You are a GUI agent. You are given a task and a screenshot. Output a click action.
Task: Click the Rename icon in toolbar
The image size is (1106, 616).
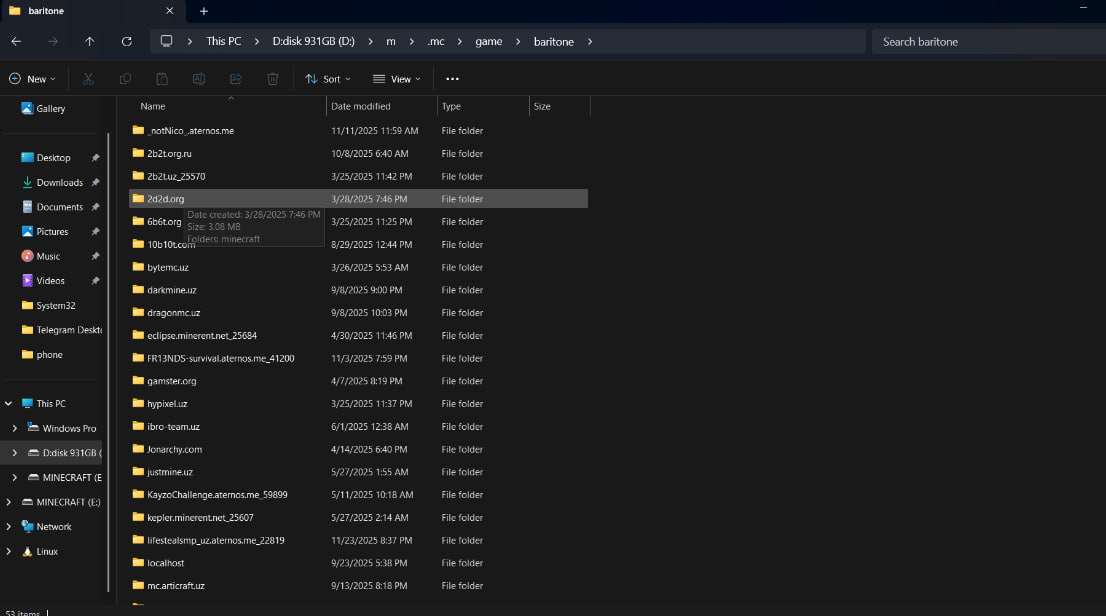click(x=199, y=79)
